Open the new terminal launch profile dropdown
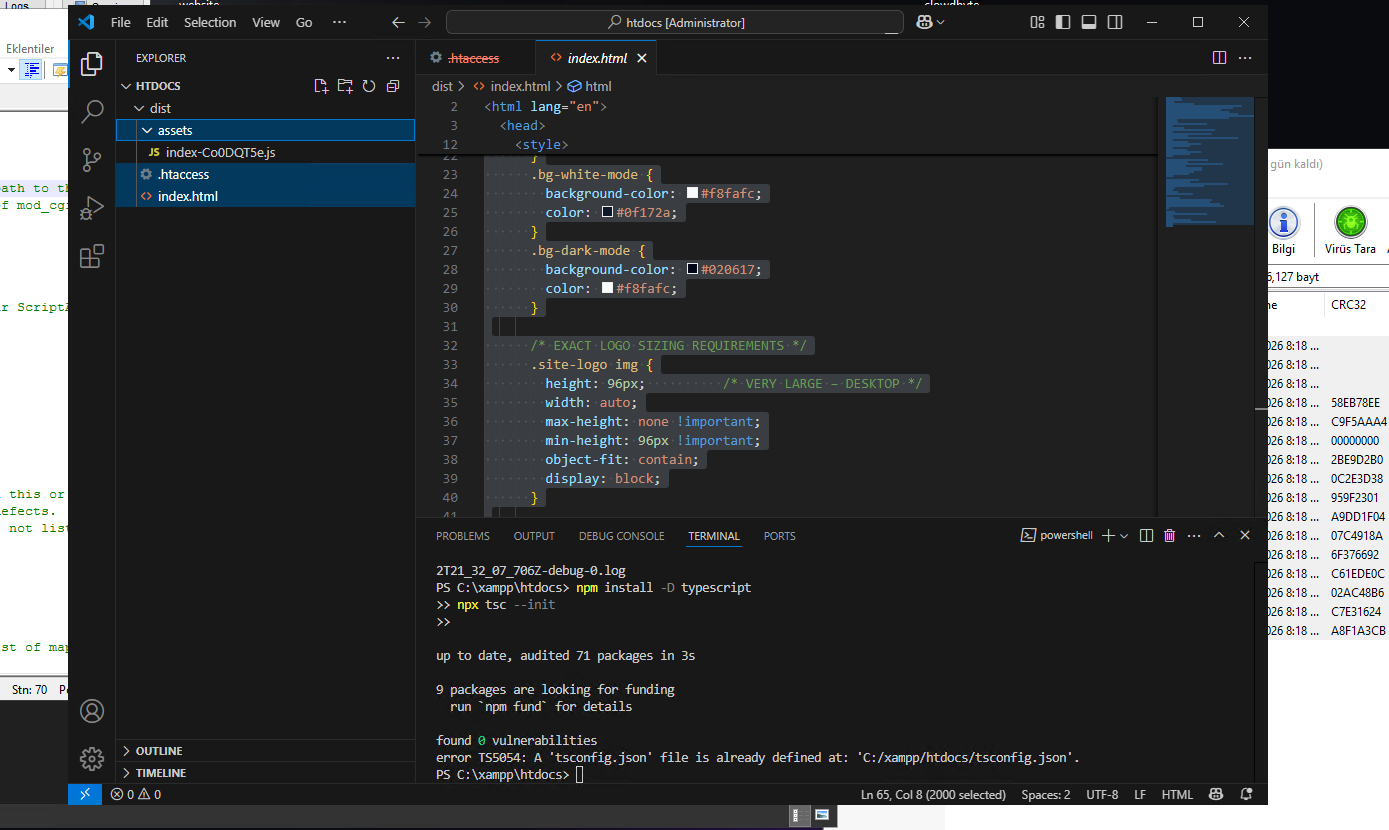 (x=1126, y=536)
